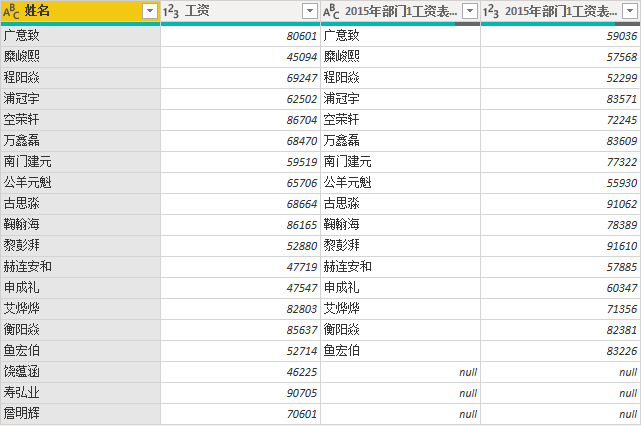Open the filter dropdown for 工资 column

pyautogui.click(x=310, y=10)
